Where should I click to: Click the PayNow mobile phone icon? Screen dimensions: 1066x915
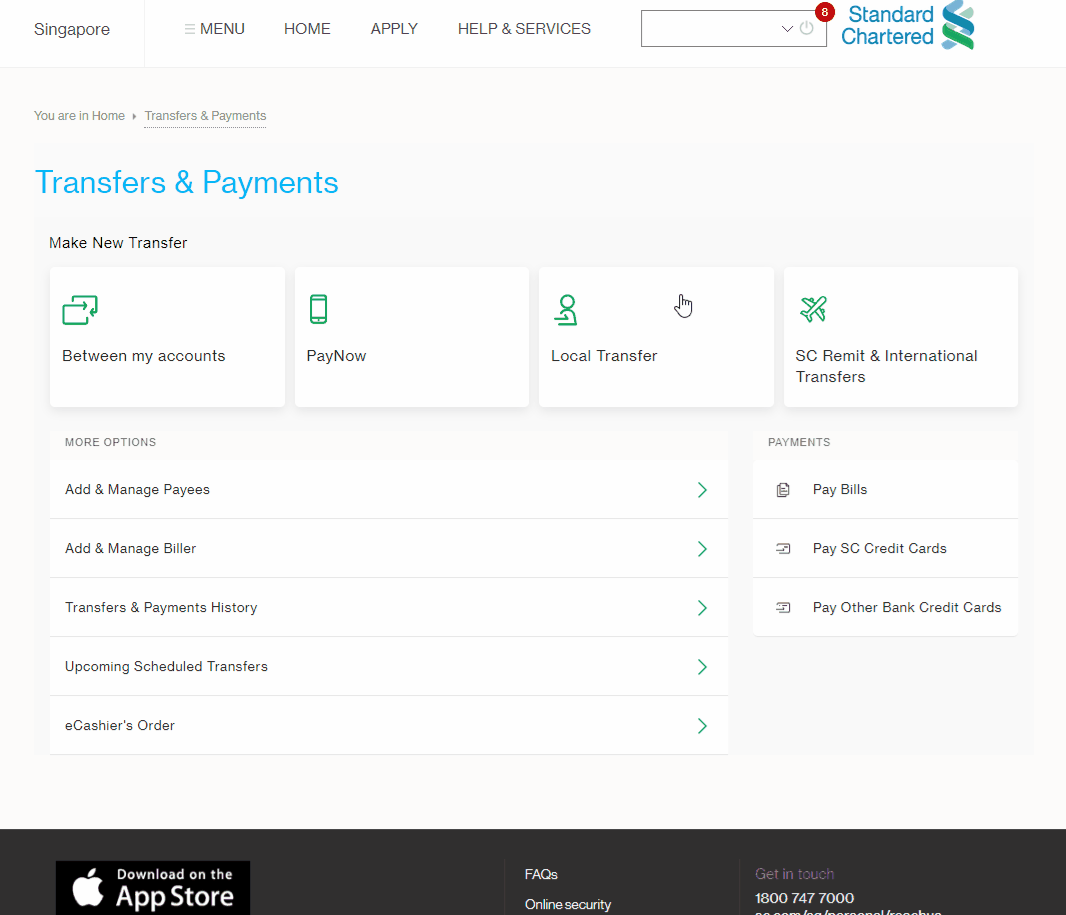point(318,309)
